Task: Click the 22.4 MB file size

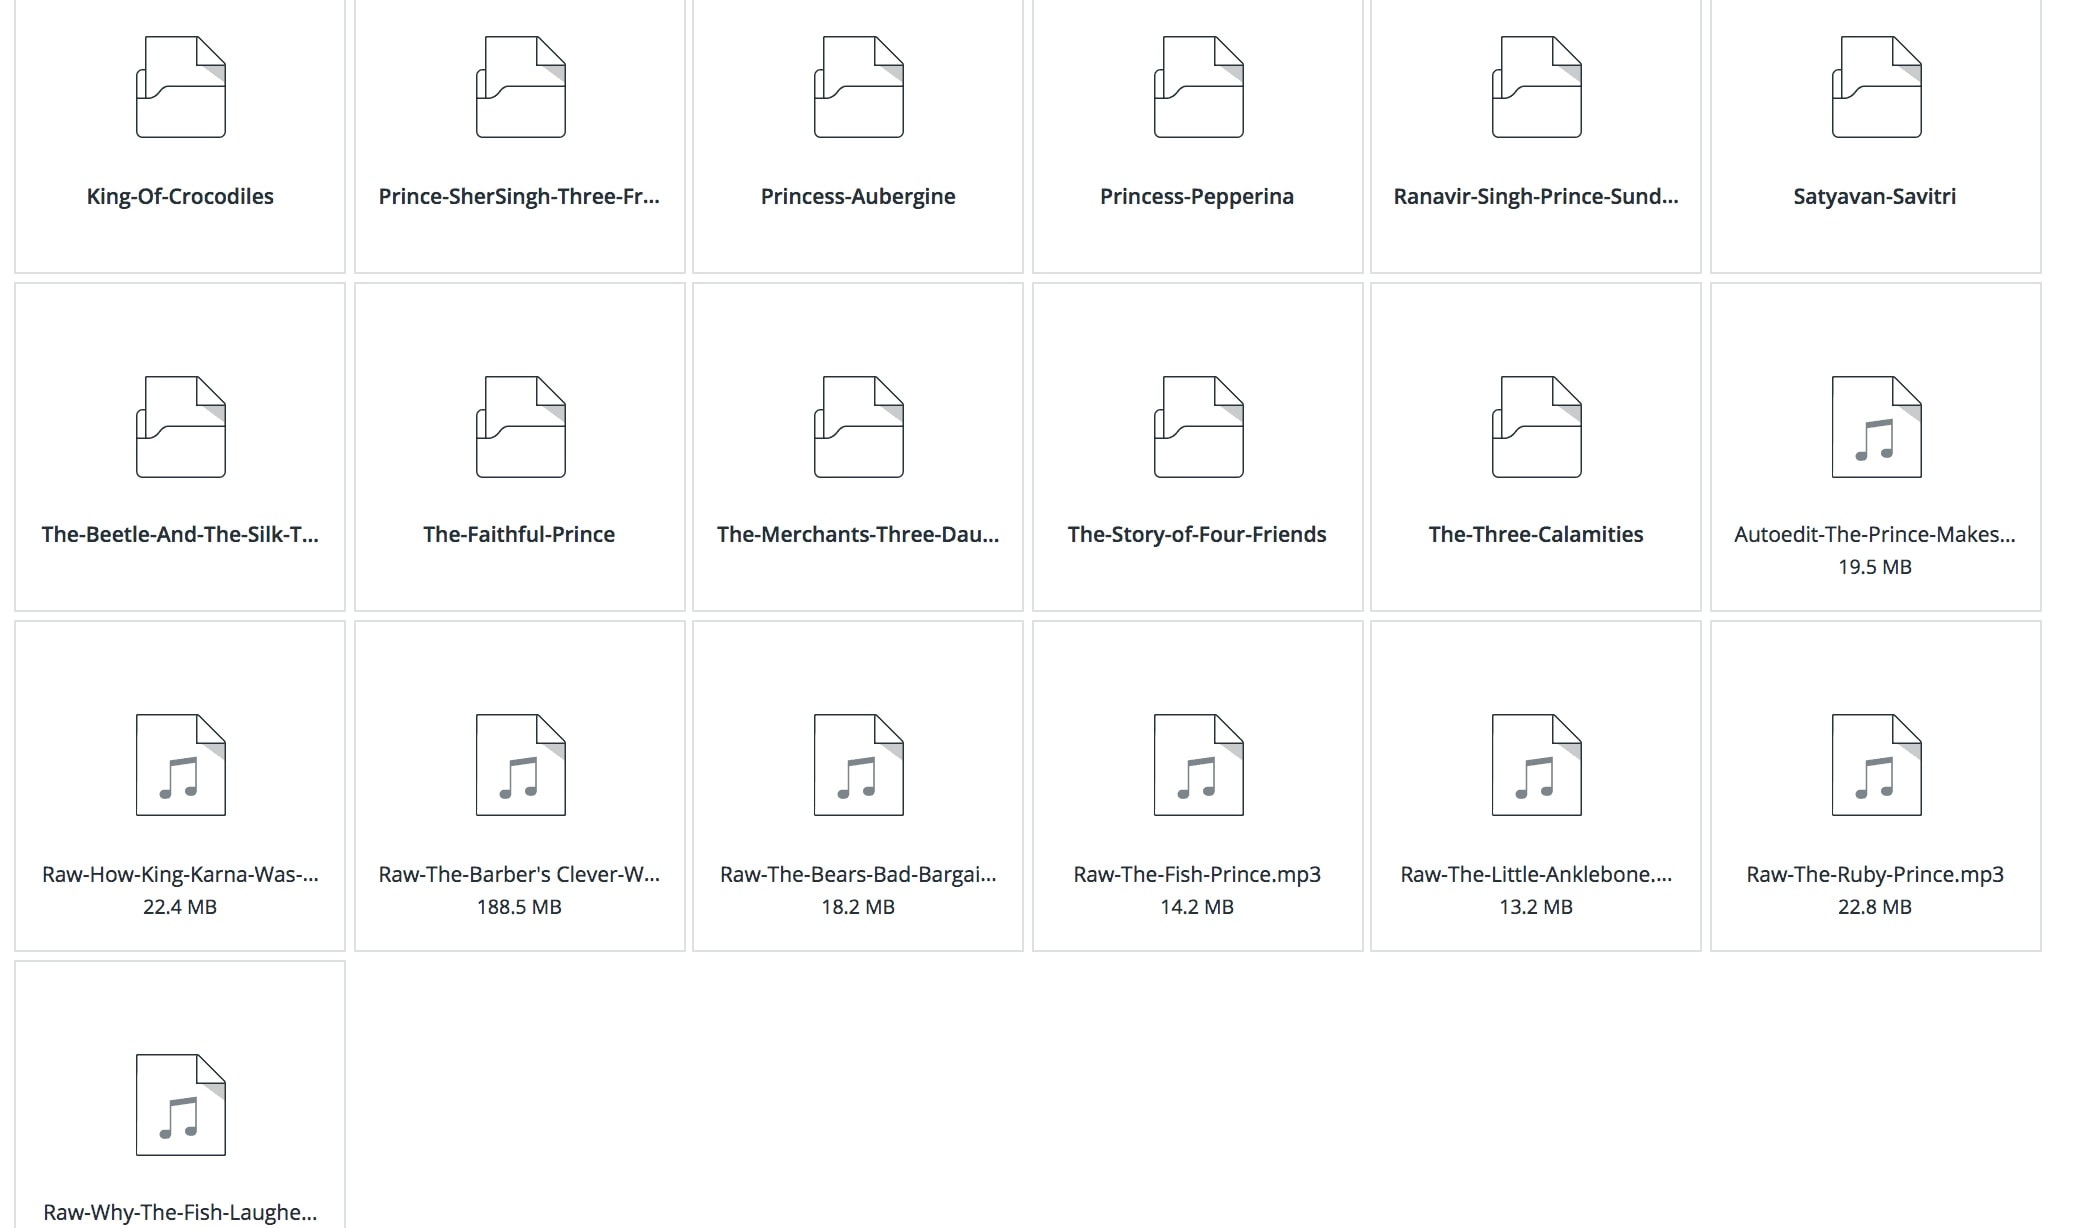Action: pyautogui.click(x=180, y=907)
